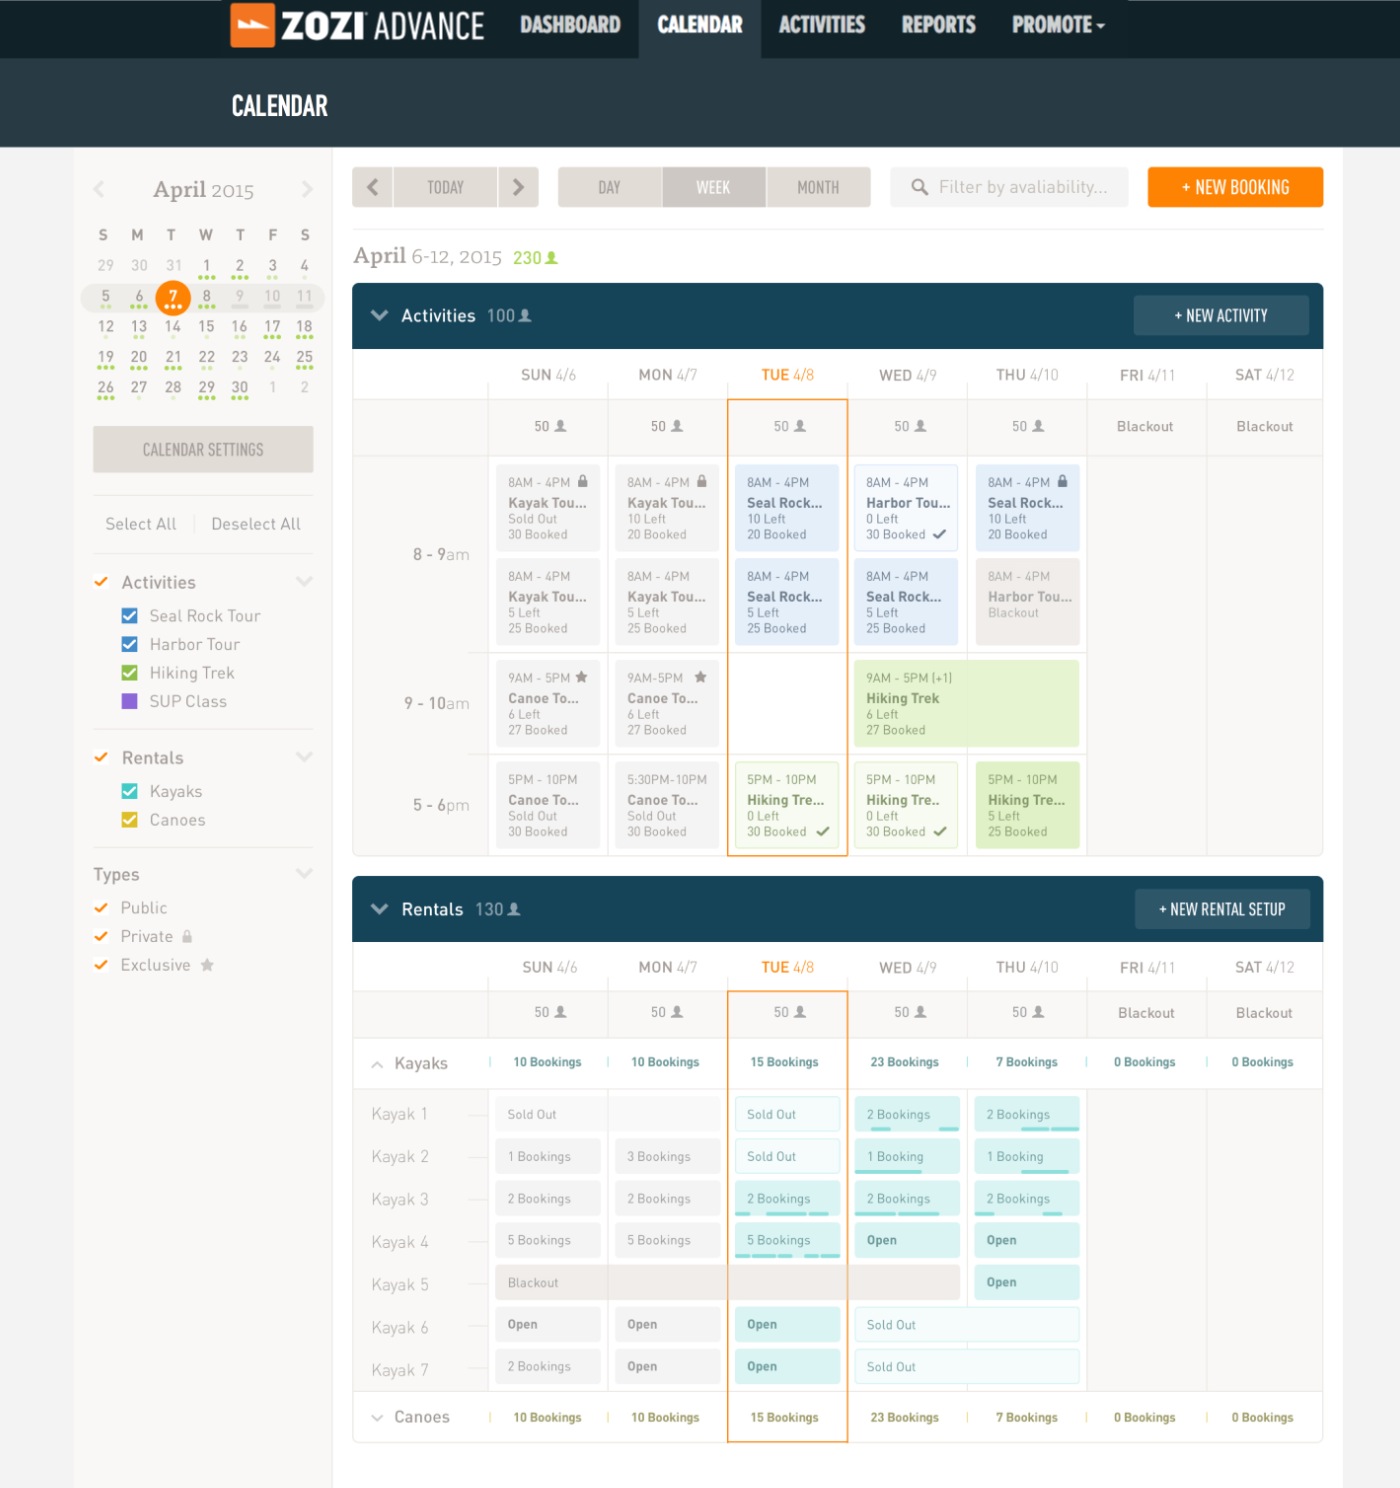1400x1488 pixels.
Task: Open the Promote dropdown menu
Action: 1057,25
